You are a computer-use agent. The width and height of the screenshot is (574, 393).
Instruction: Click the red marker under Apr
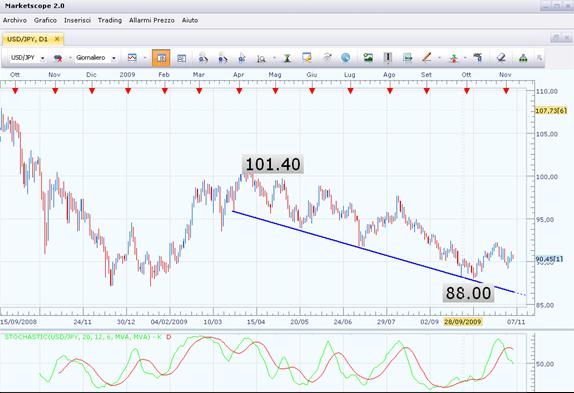tap(239, 90)
